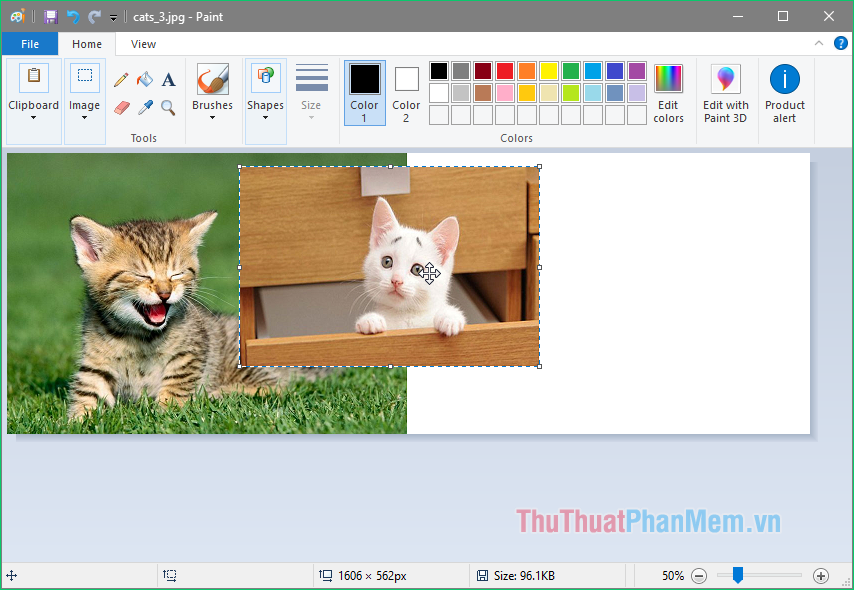Click the zoom in plus button

820,575
